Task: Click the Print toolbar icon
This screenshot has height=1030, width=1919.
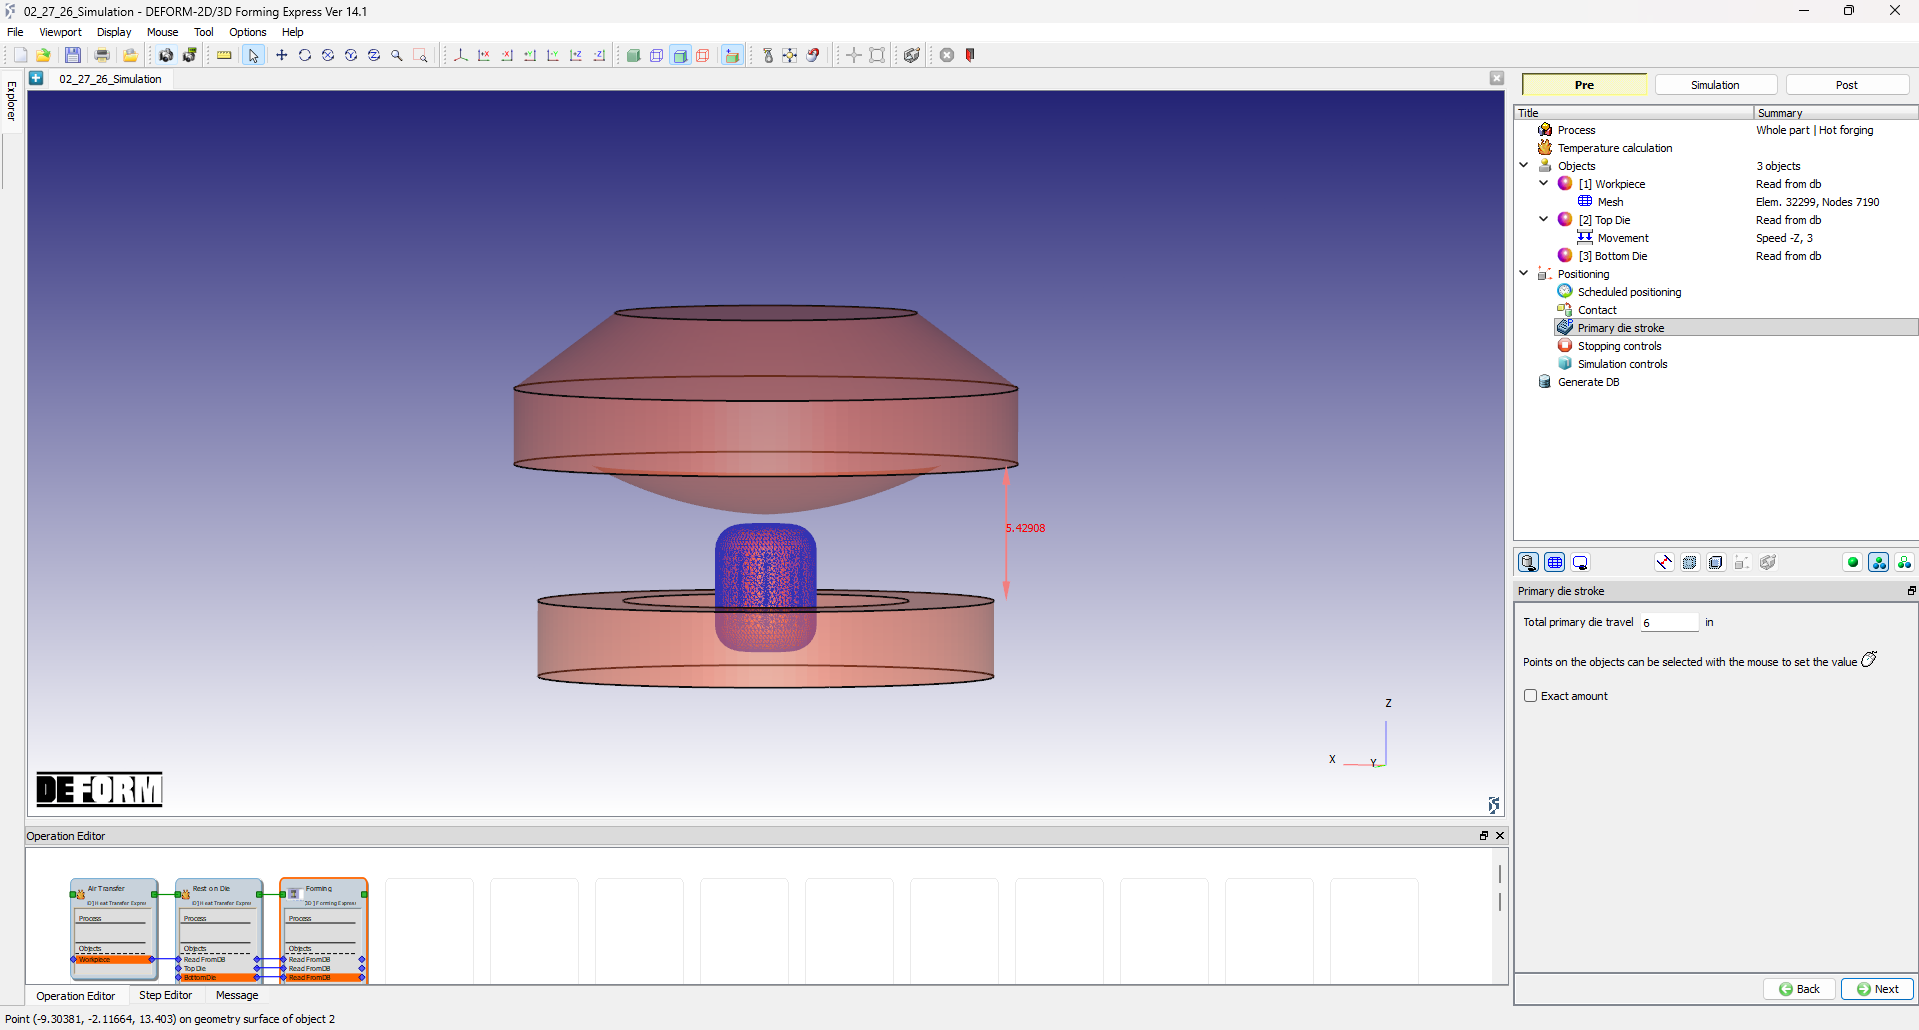Action: [102, 55]
